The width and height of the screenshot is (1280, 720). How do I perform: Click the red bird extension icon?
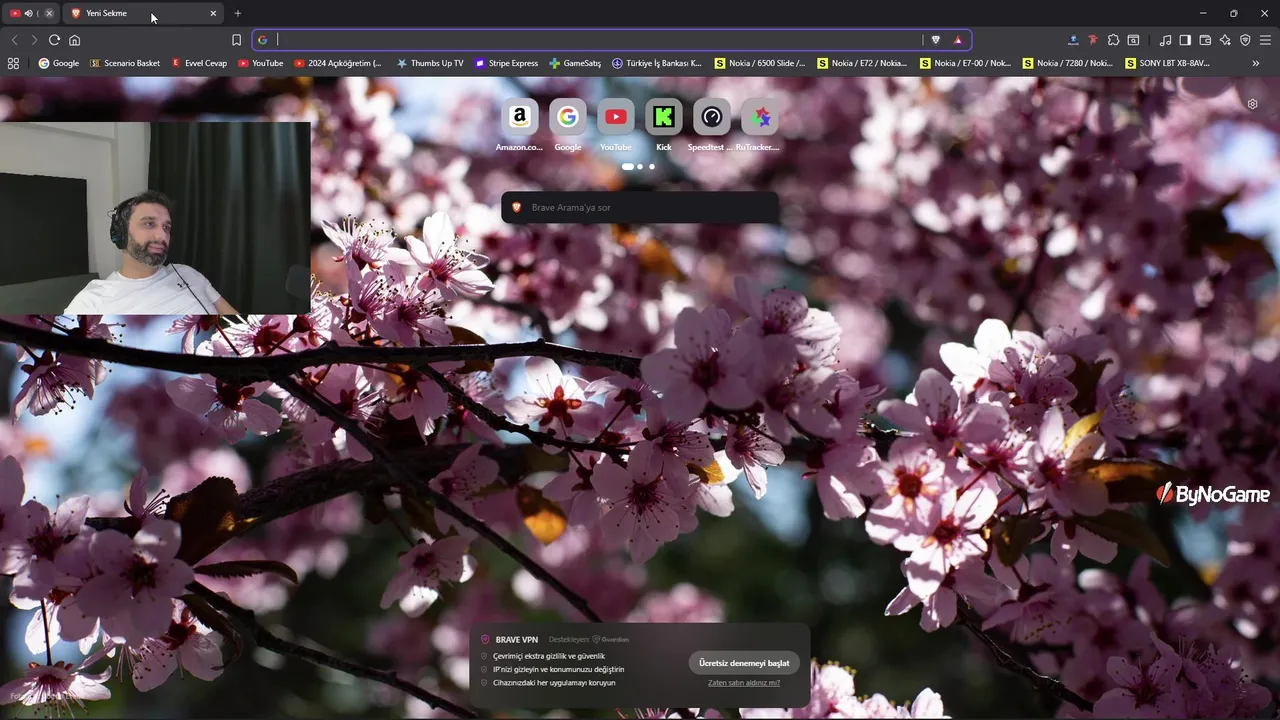pyautogui.click(x=1093, y=40)
